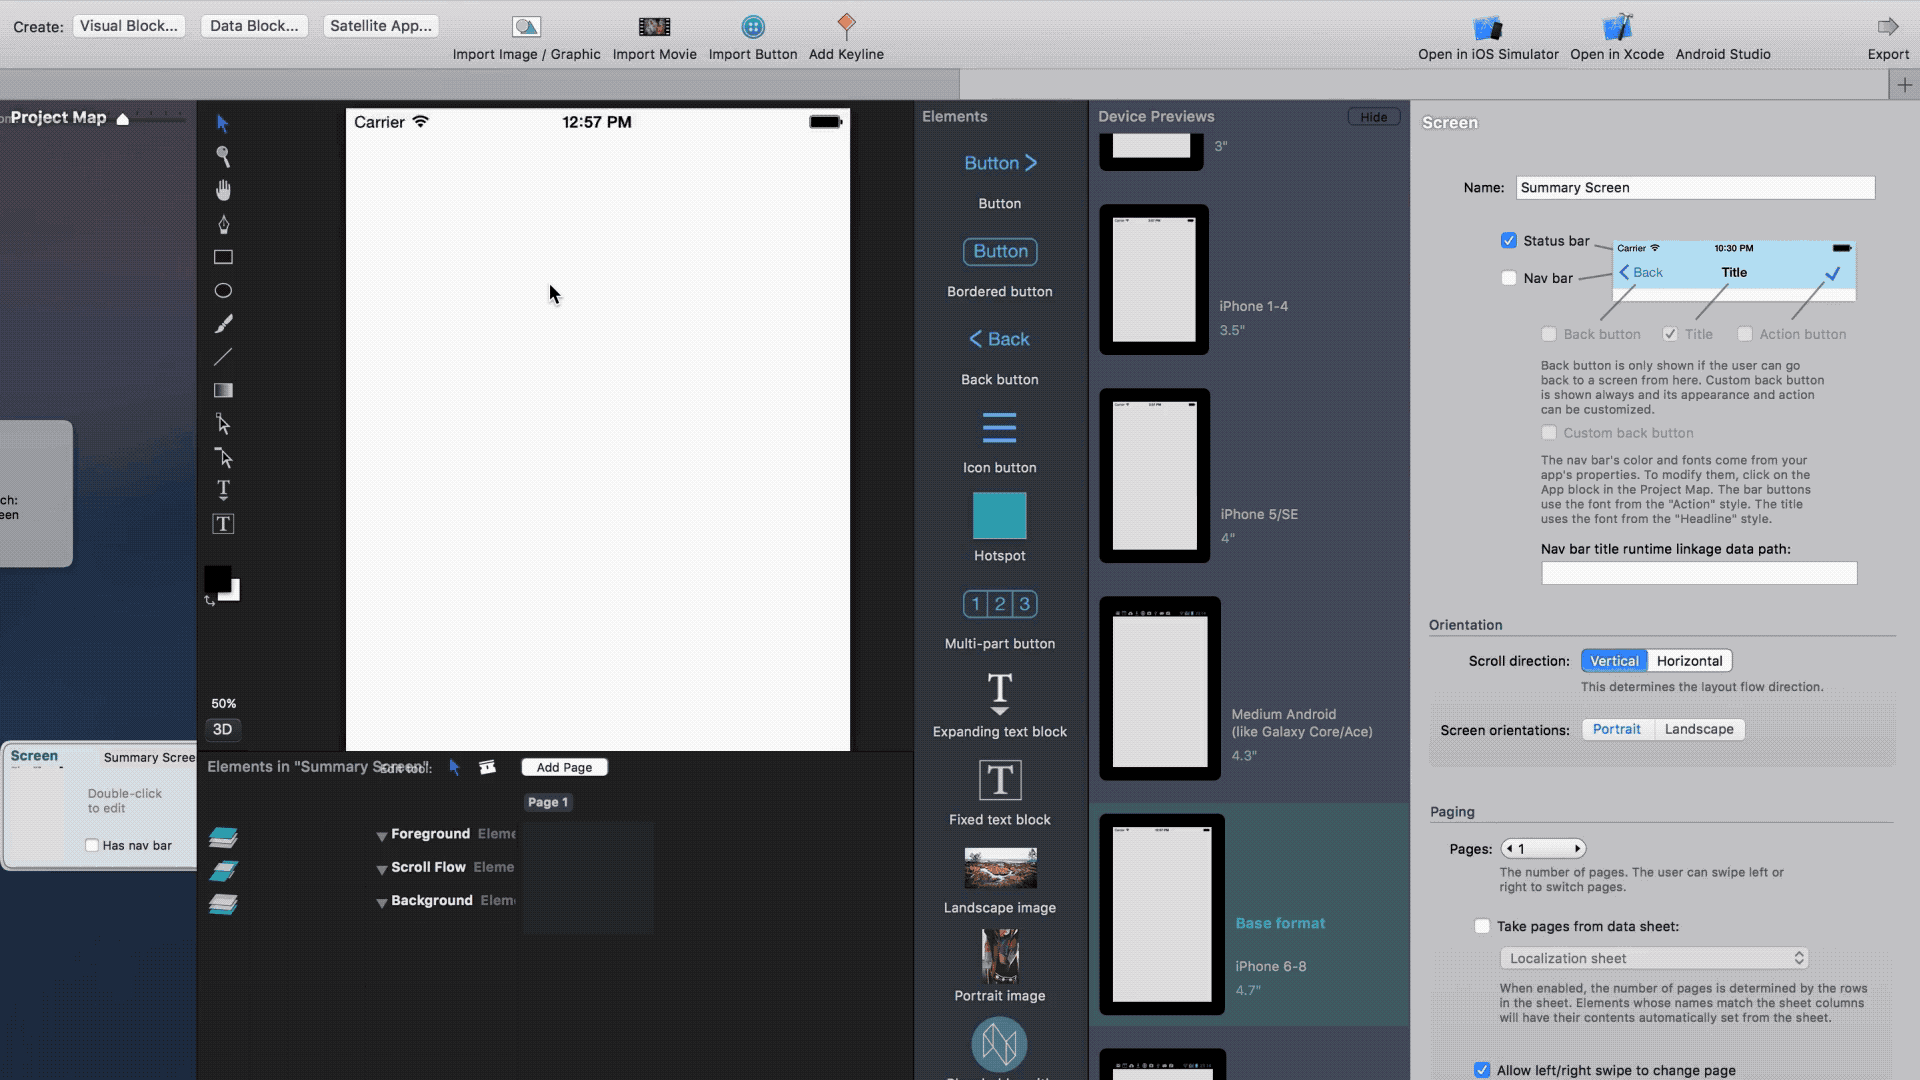Click Add Keyline icon
This screenshot has height=1080, width=1920.
(846, 25)
